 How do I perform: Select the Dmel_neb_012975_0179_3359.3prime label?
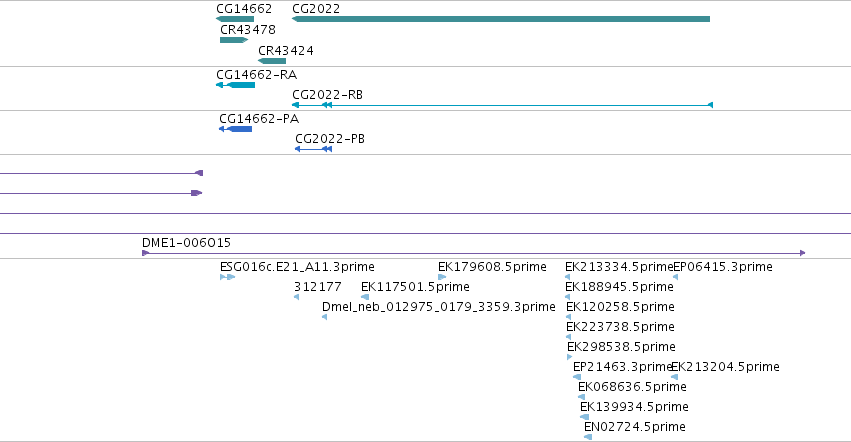click(439, 306)
